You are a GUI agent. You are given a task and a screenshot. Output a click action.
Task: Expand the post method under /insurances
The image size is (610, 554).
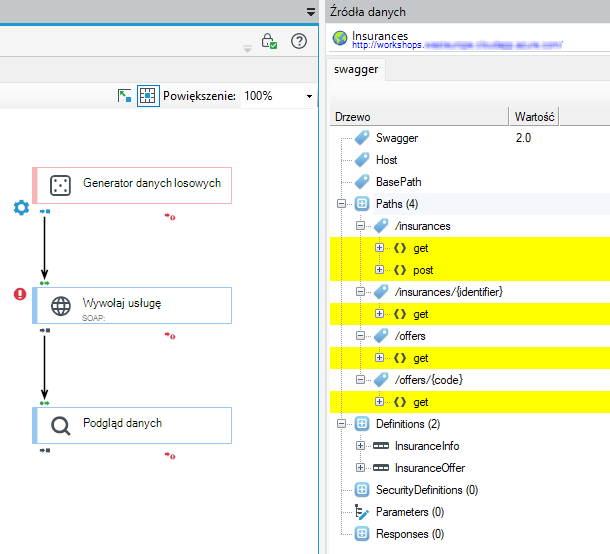[379, 270]
